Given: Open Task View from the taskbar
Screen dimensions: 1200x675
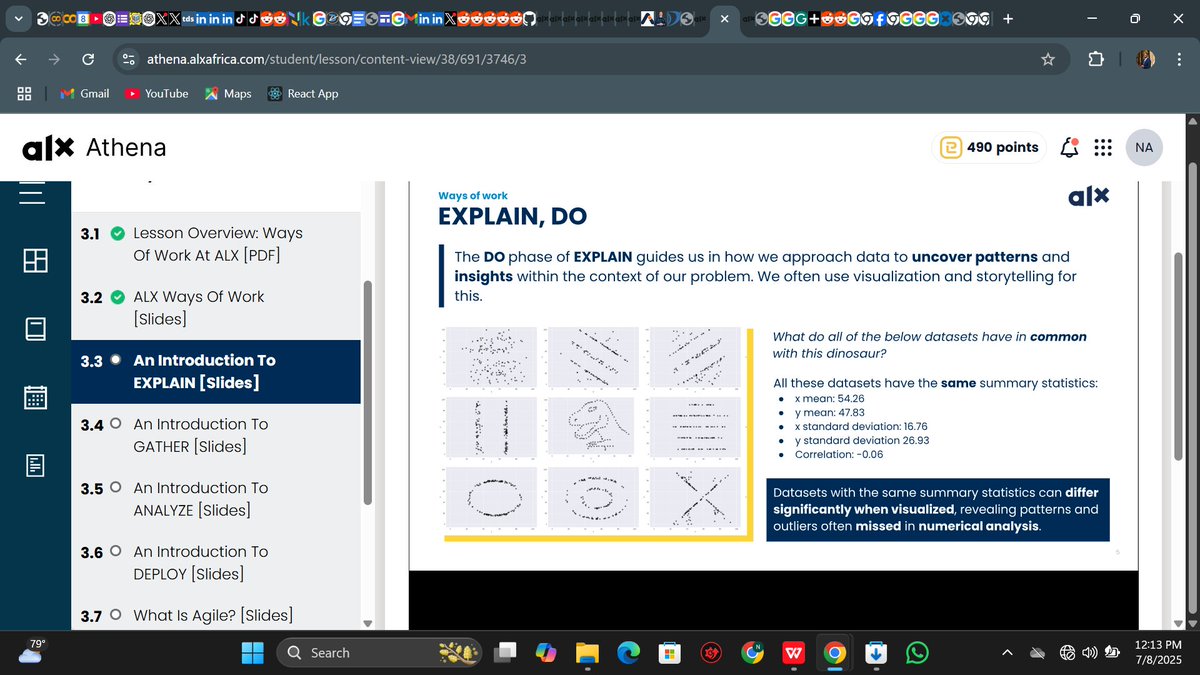Looking at the screenshot, I should [507, 652].
